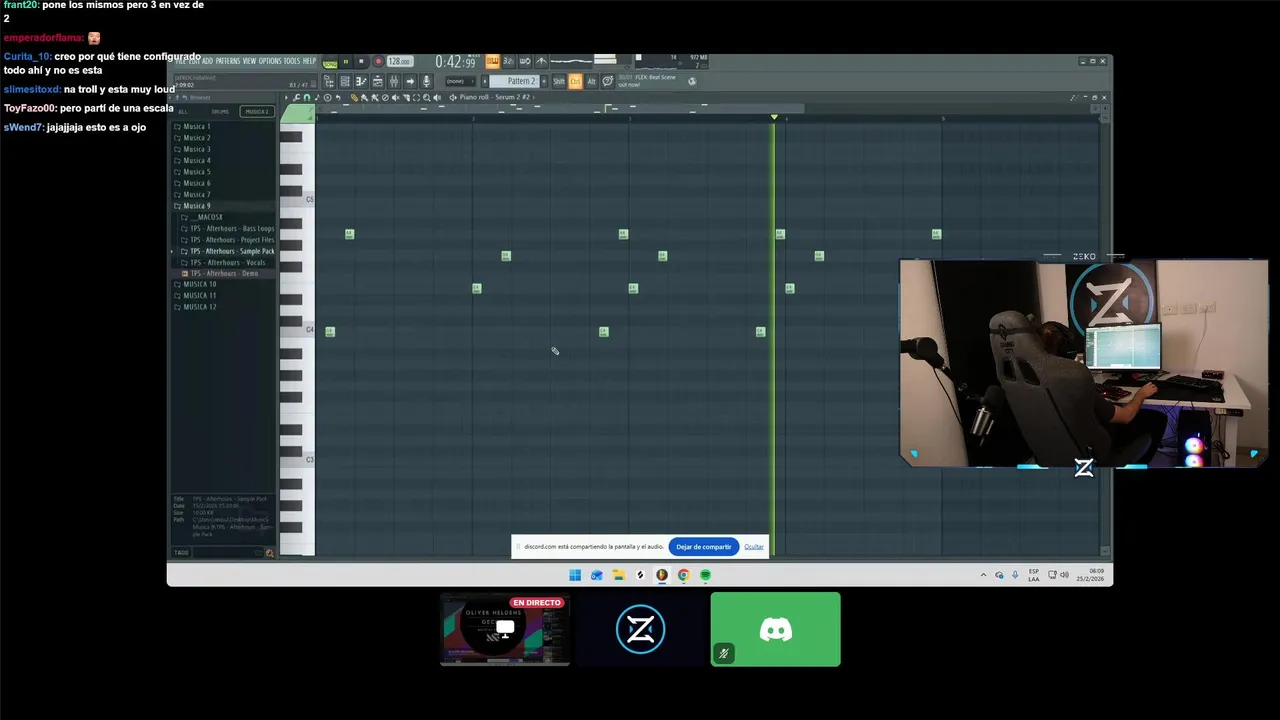Click previous-pattern arrow left of Pattern 2

point(485,81)
